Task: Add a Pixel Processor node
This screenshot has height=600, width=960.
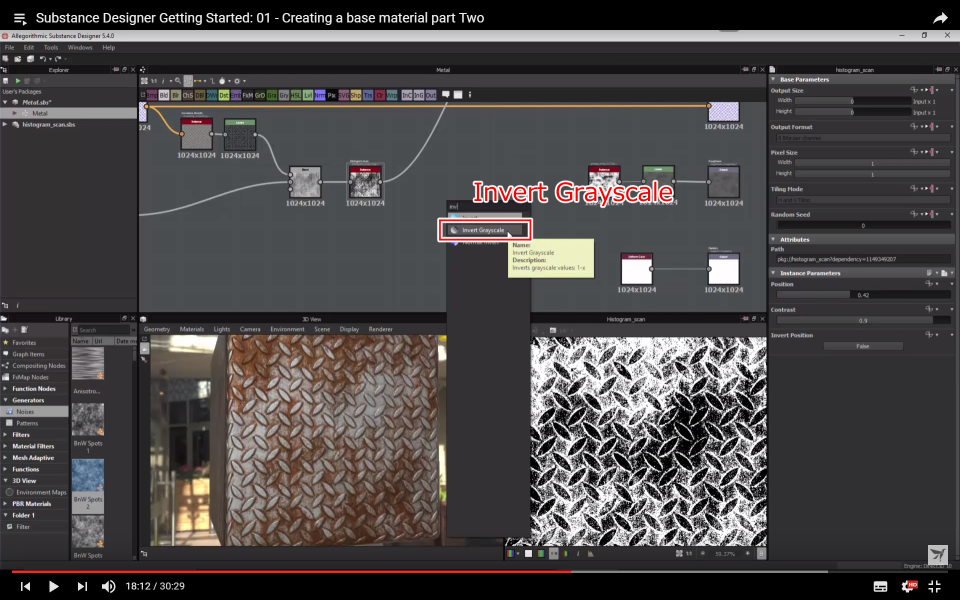Action: click(332, 95)
